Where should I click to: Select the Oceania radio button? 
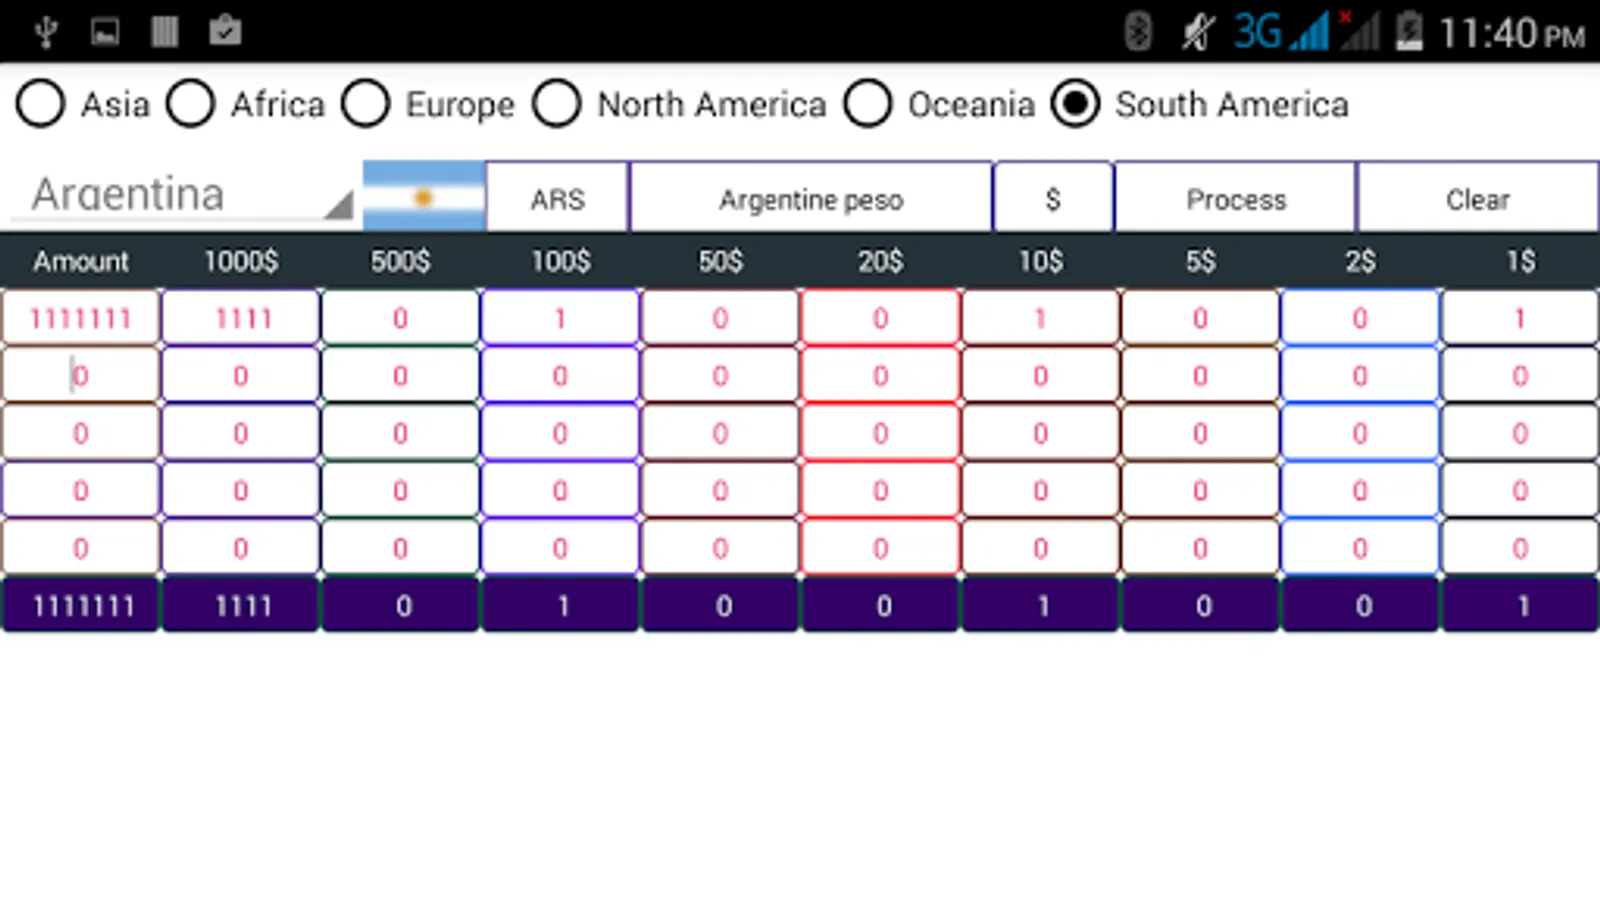tap(868, 103)
